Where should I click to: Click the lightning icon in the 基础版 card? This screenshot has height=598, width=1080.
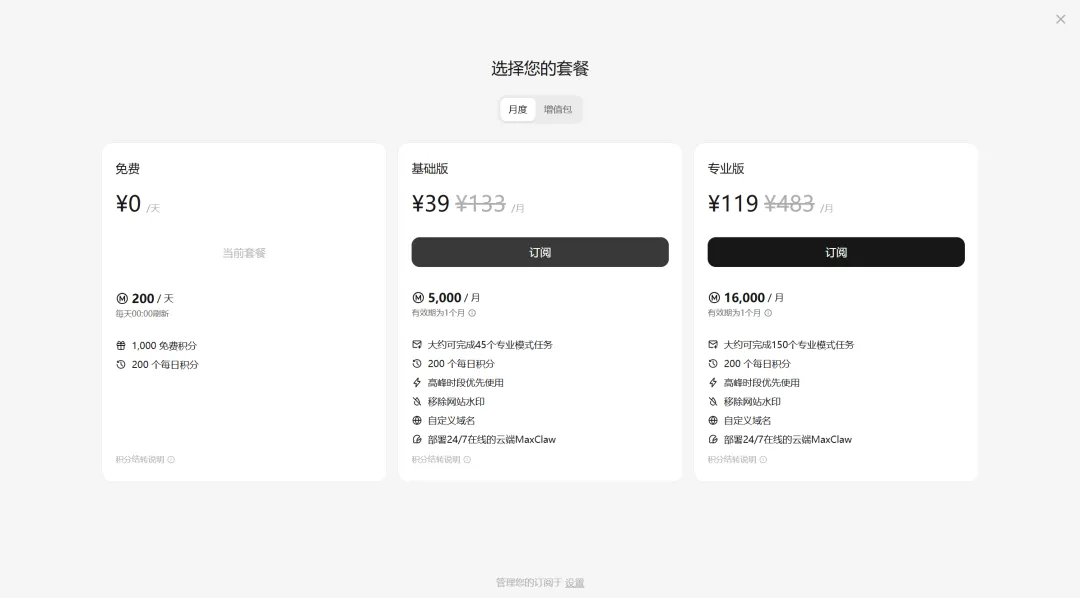tap(417, 382)
